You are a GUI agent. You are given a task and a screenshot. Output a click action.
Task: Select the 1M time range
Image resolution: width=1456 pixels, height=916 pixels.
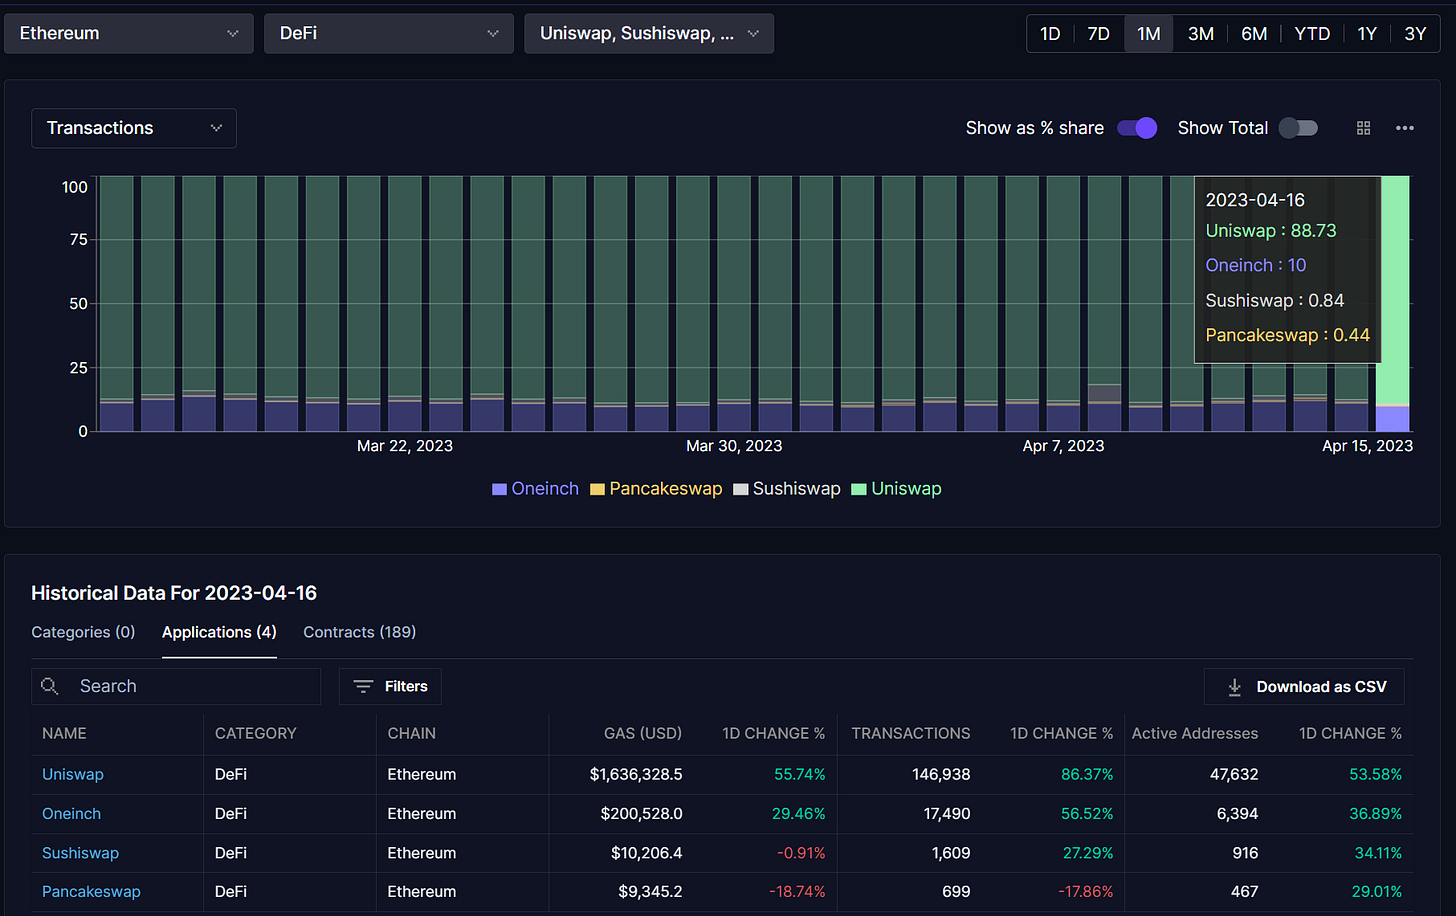pyautogui.click(x=1149, y=34)
